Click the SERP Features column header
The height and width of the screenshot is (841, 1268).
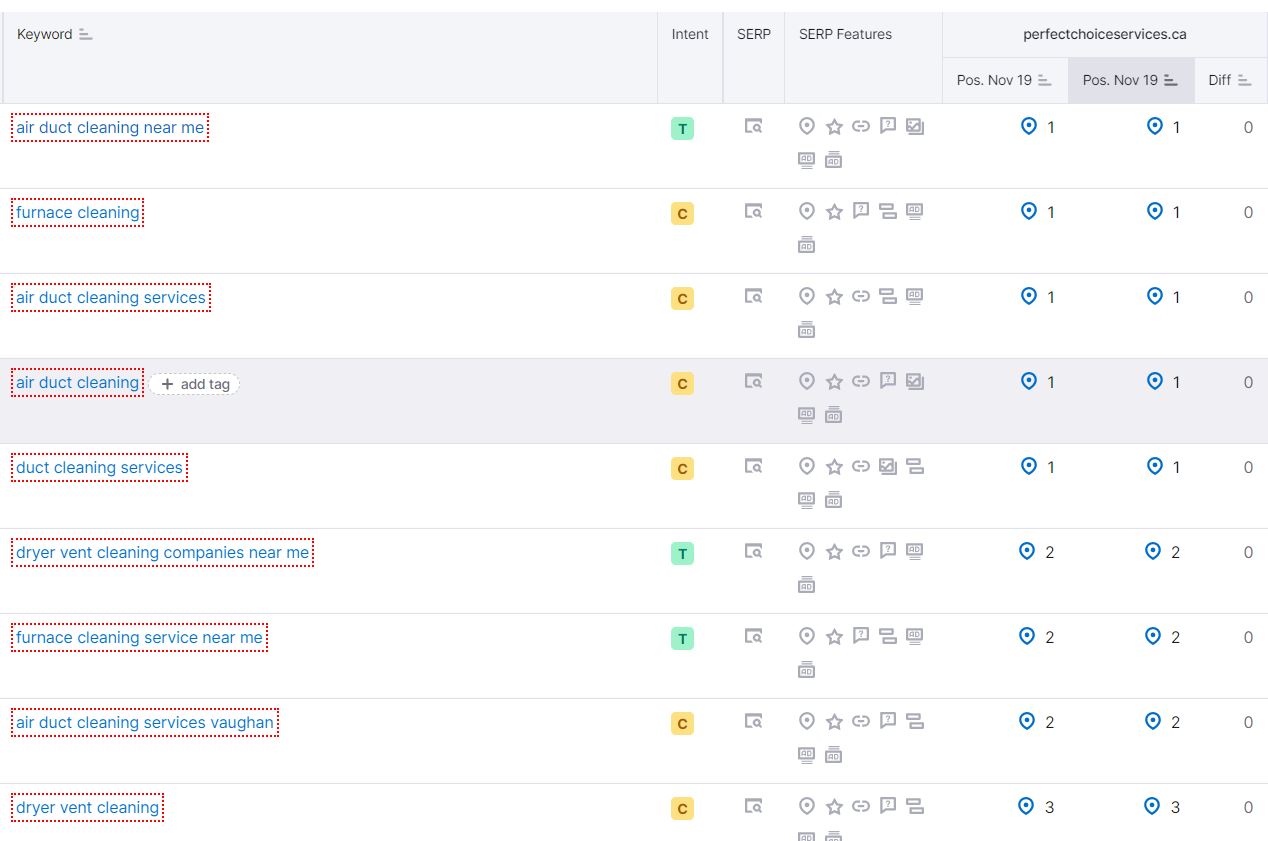[x=845, y=34]
